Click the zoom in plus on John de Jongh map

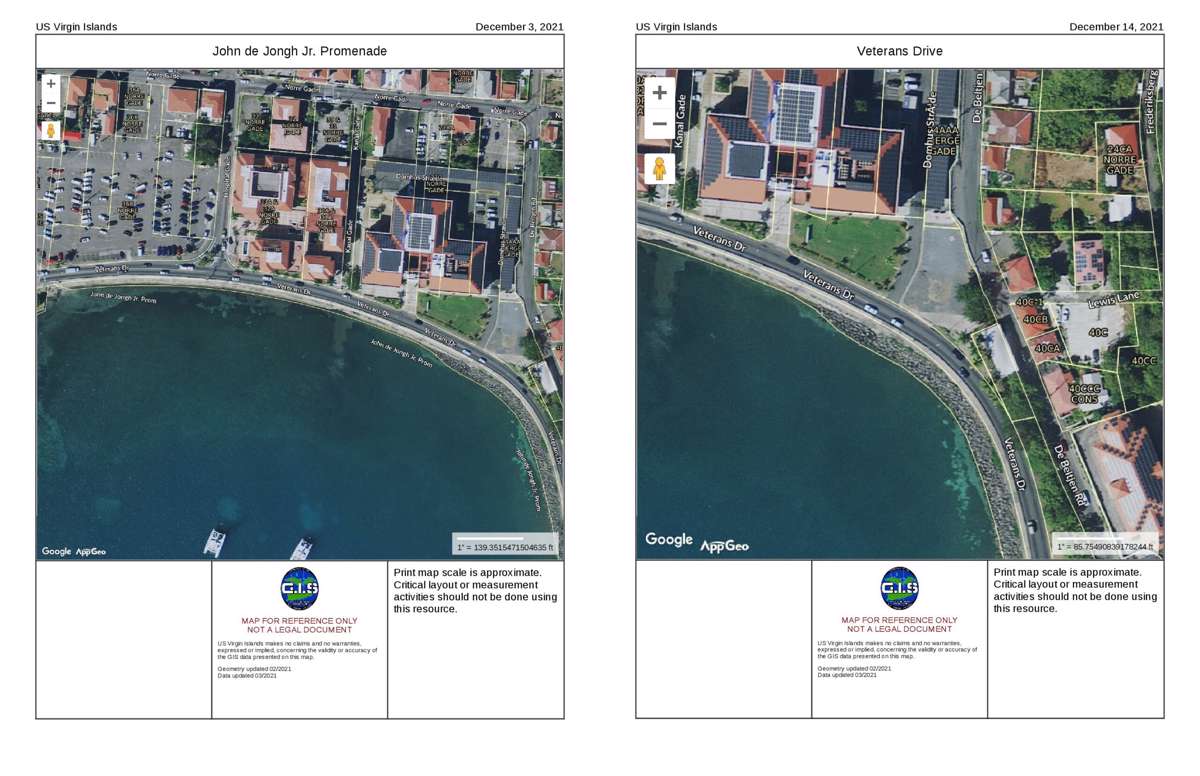click(51, 84)
